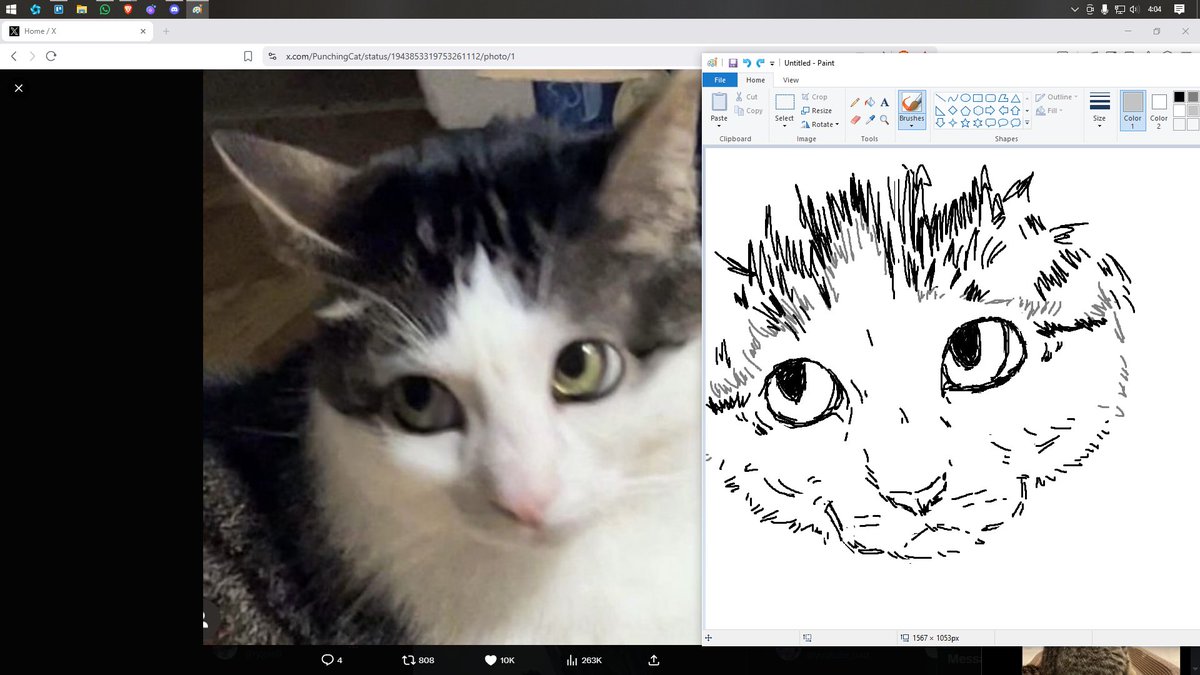
Task: Close the photo viewer with the X
Action: tap(18, 88)
